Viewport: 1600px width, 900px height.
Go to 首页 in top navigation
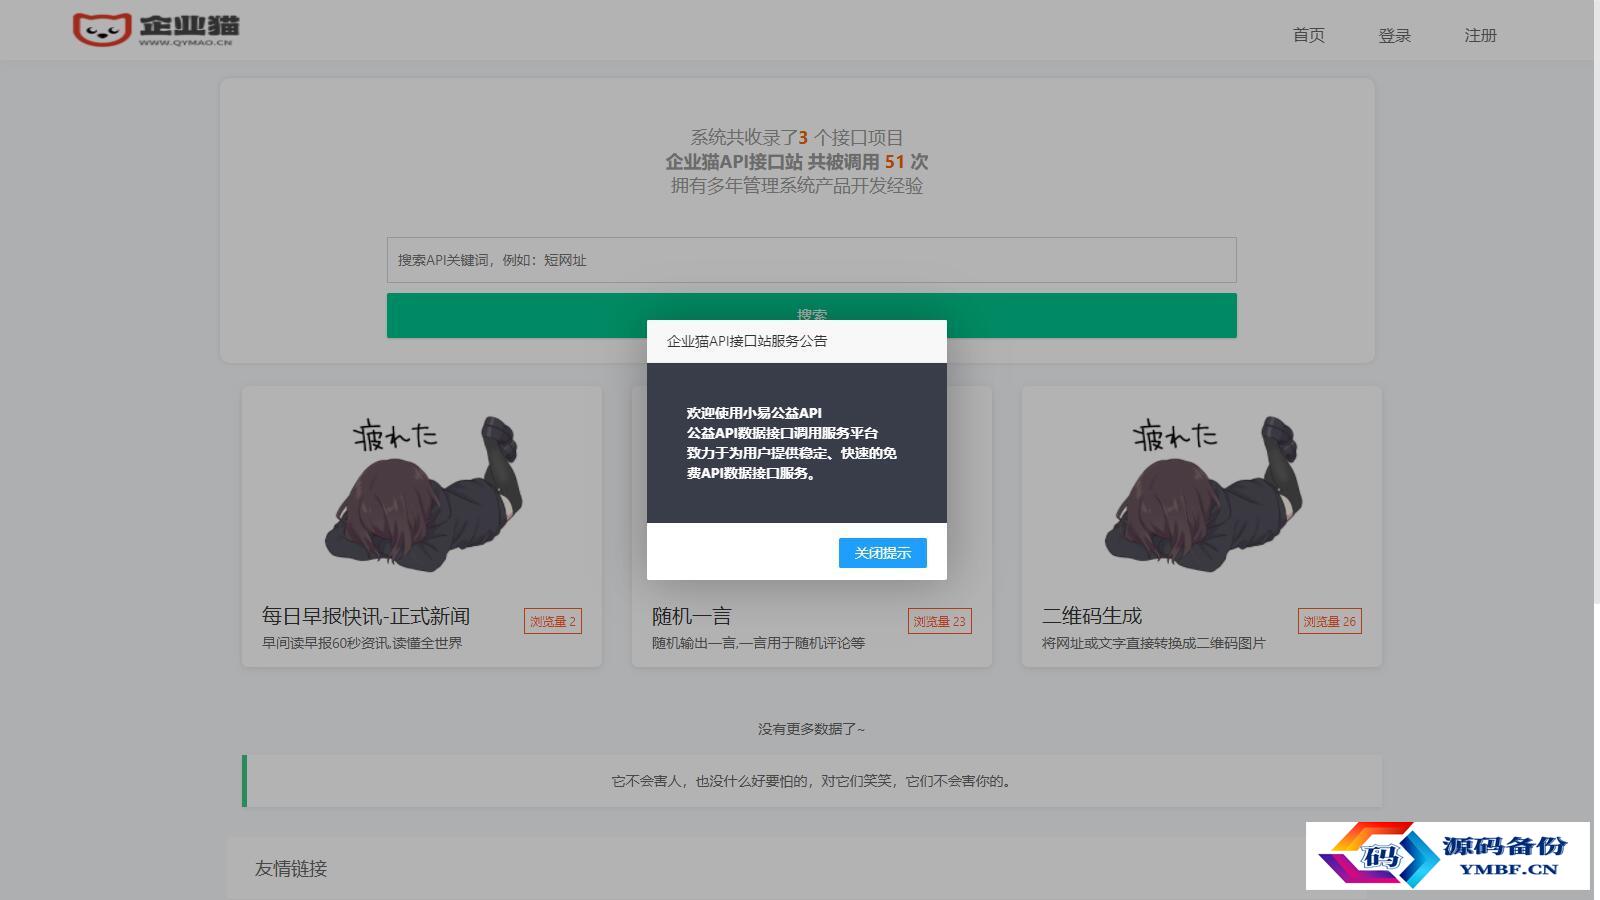coord(1308,35)
